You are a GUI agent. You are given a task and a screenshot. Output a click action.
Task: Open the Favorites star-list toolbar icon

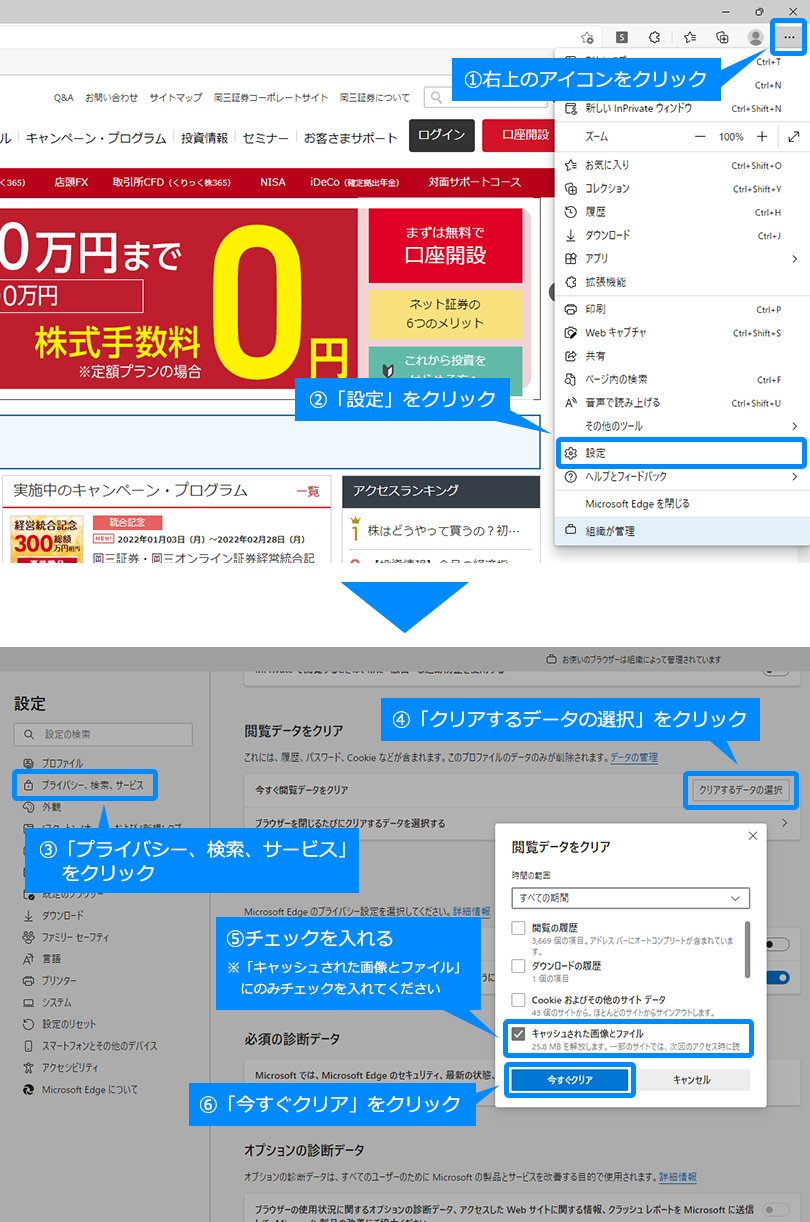pos(690,37)
